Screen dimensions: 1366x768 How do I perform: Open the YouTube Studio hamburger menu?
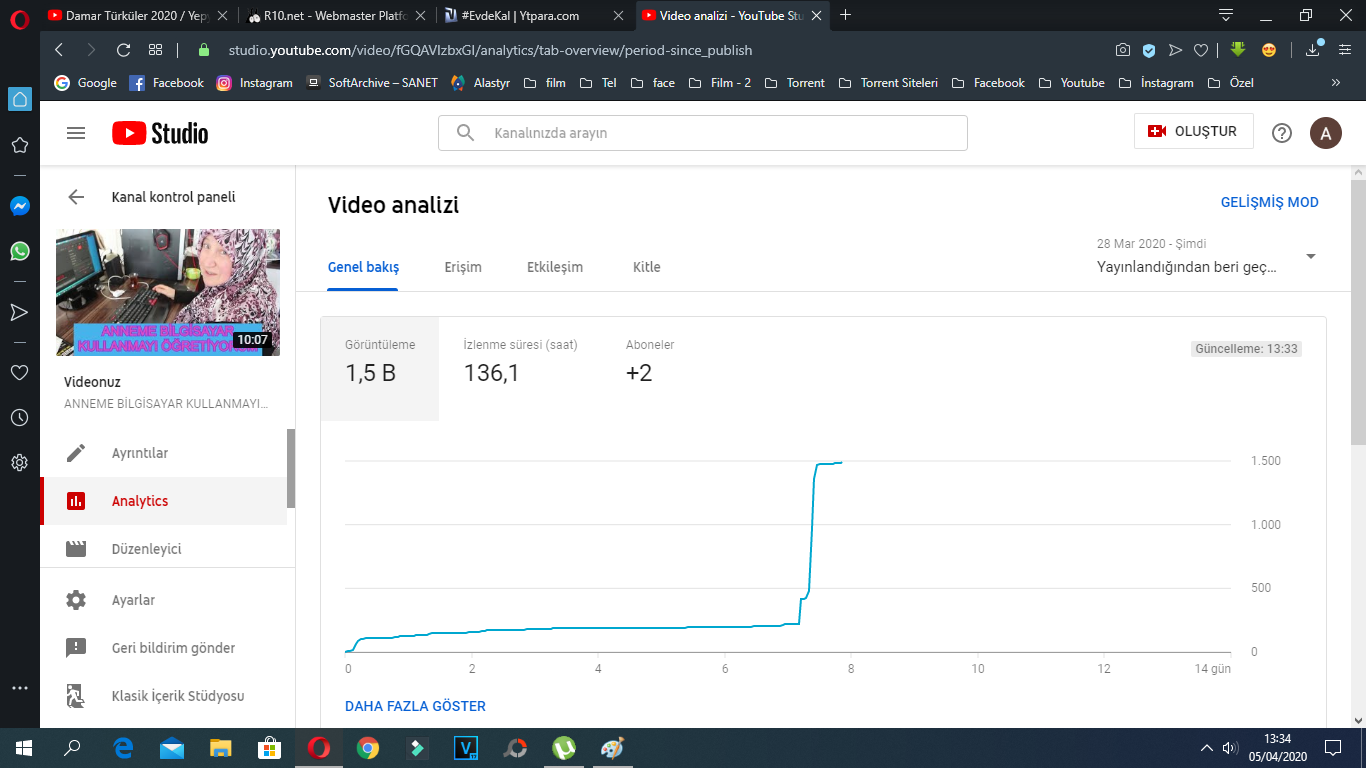76,133
